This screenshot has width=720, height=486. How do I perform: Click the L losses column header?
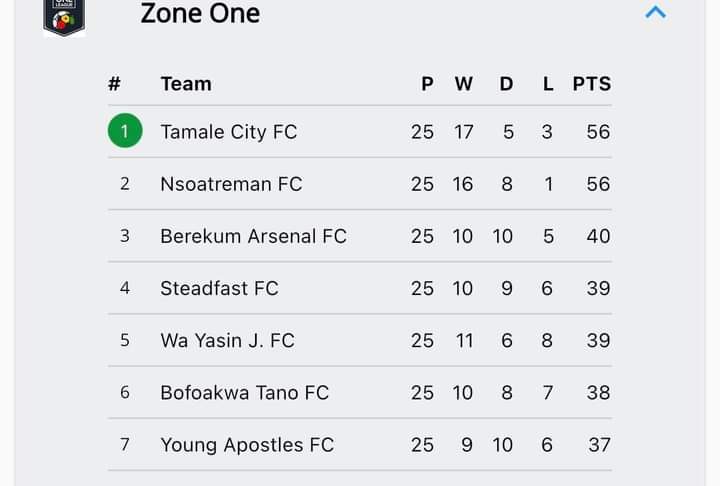548,84
